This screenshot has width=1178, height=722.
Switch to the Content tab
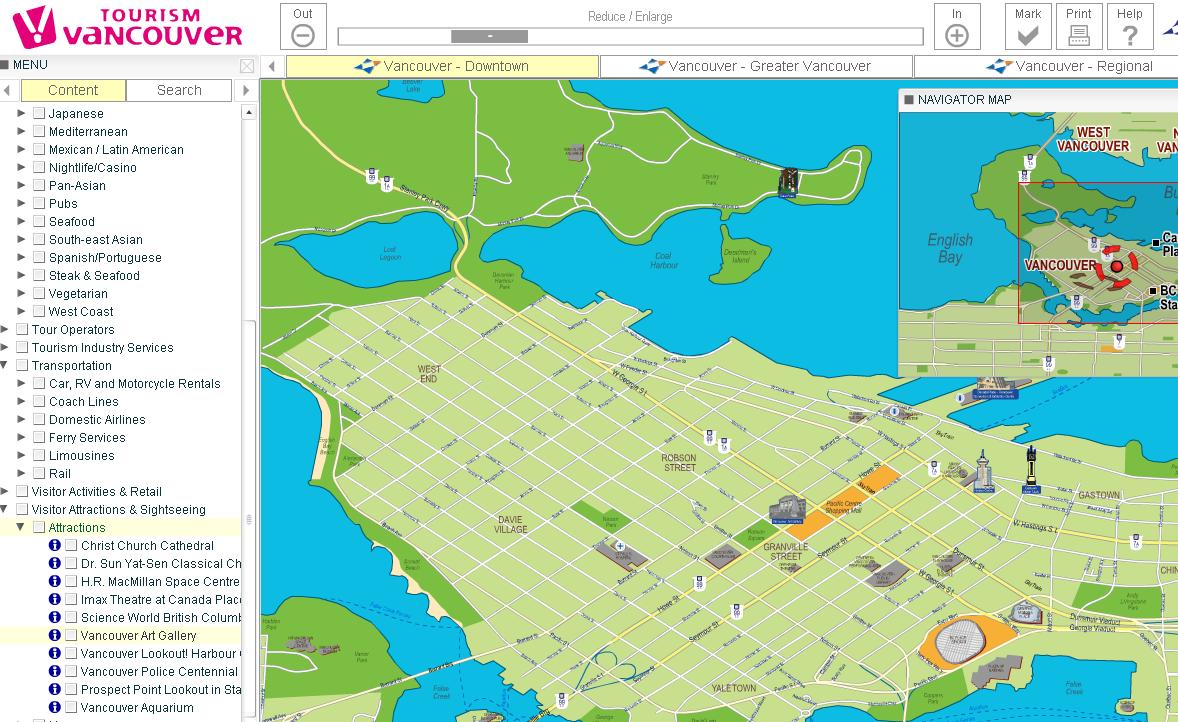pos(73,90)
